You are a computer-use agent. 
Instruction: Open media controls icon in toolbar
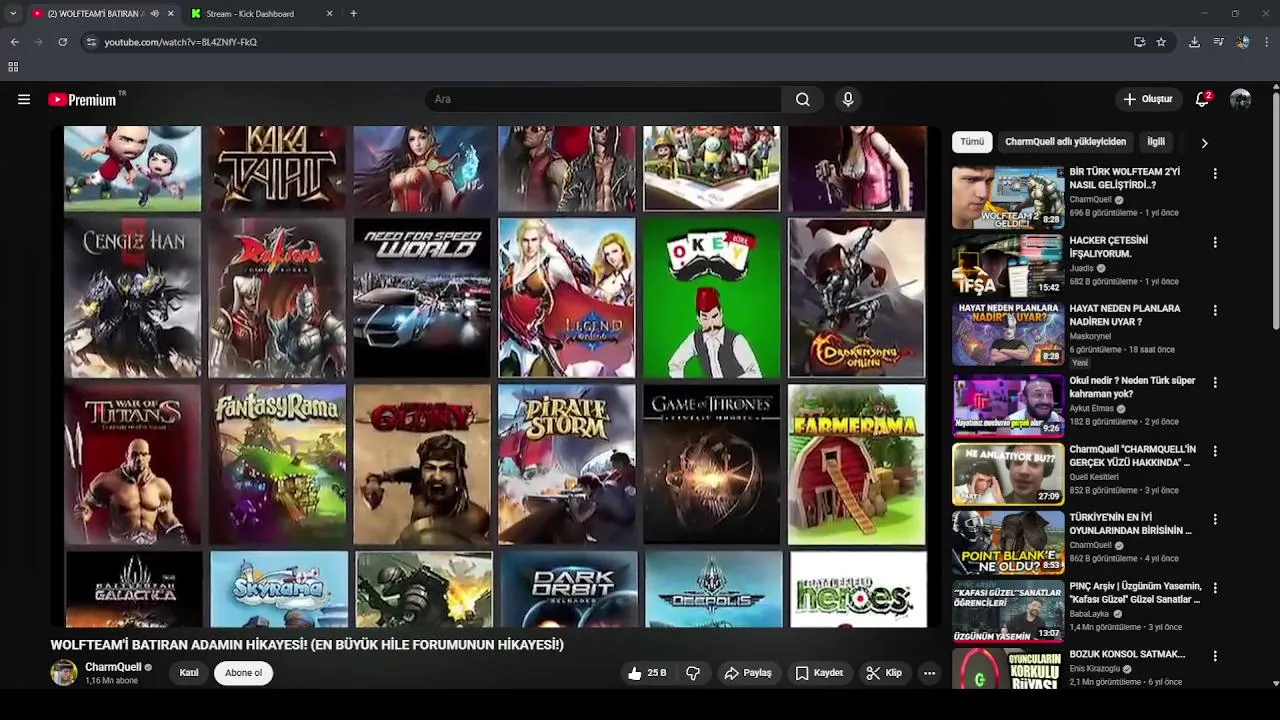point(1218,42)
